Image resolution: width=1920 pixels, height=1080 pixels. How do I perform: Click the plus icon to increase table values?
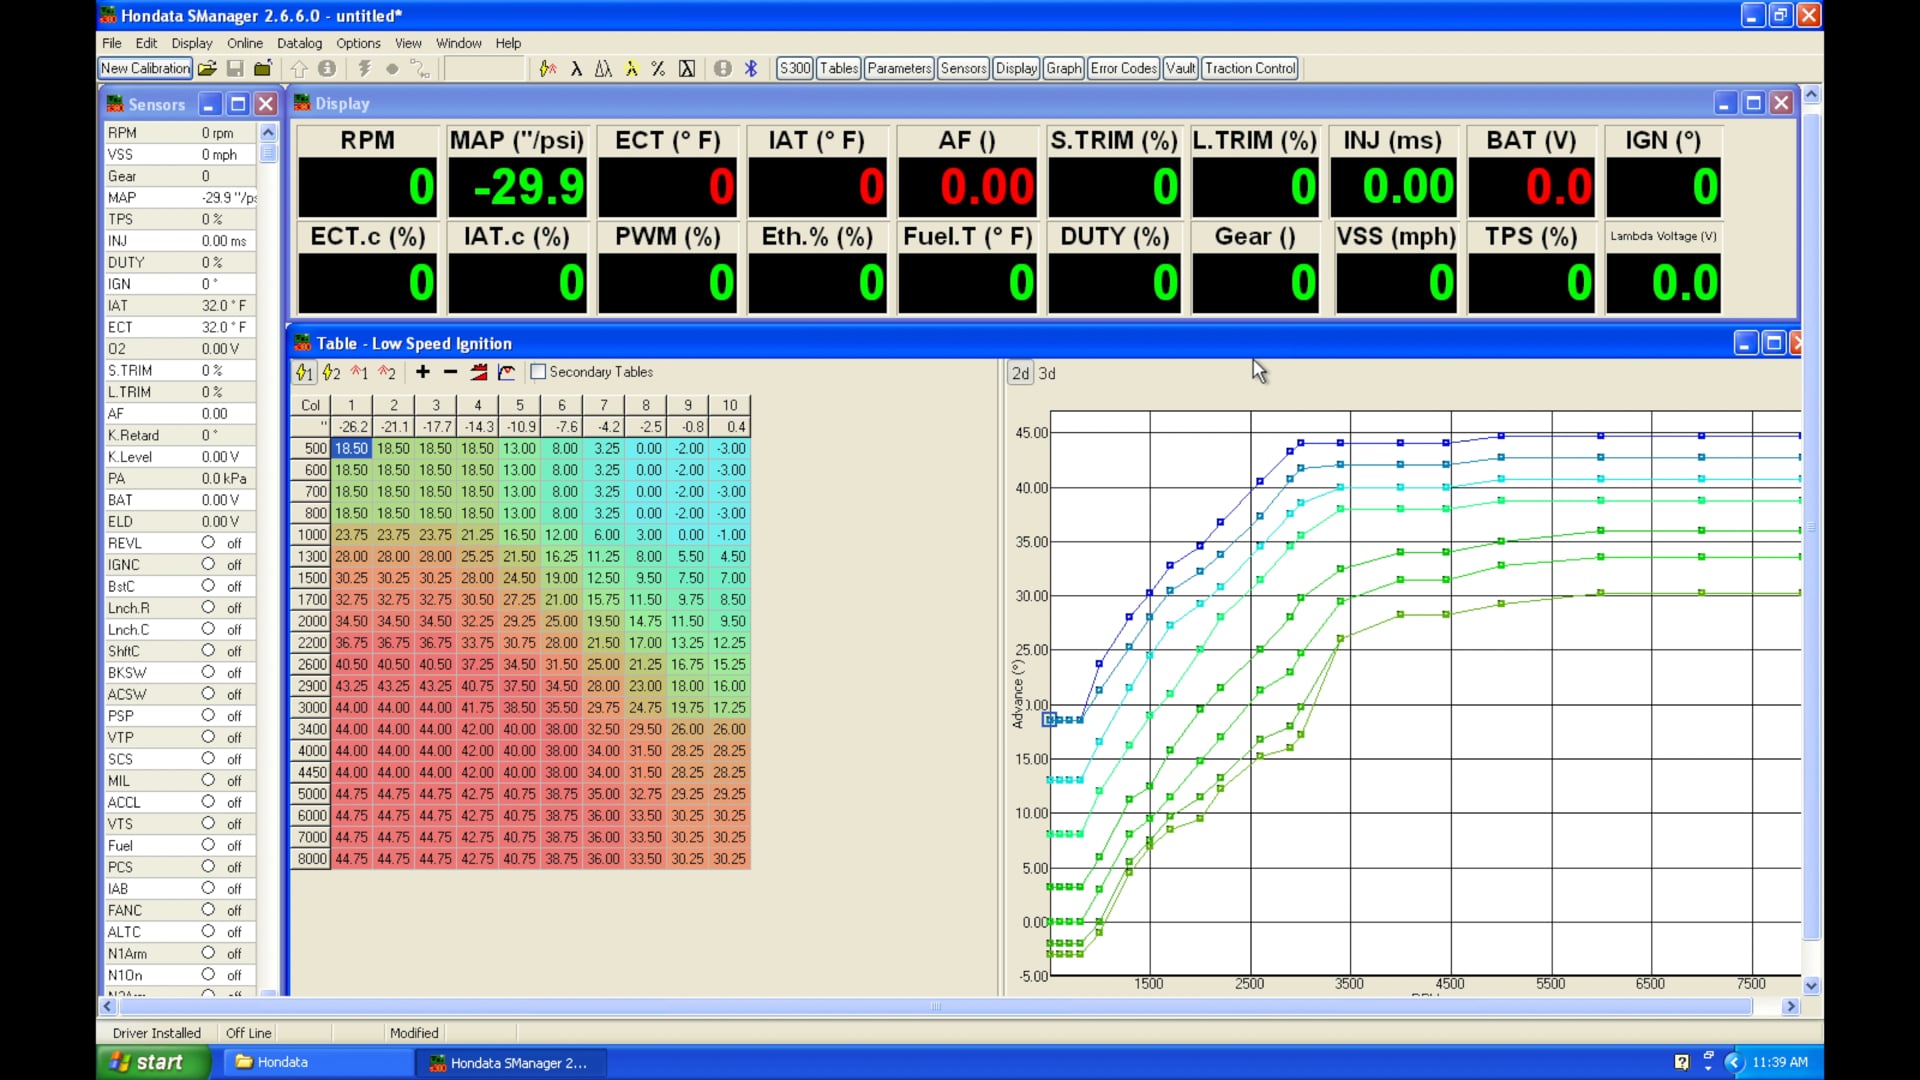pyautogui.click(x=421, y=372)
